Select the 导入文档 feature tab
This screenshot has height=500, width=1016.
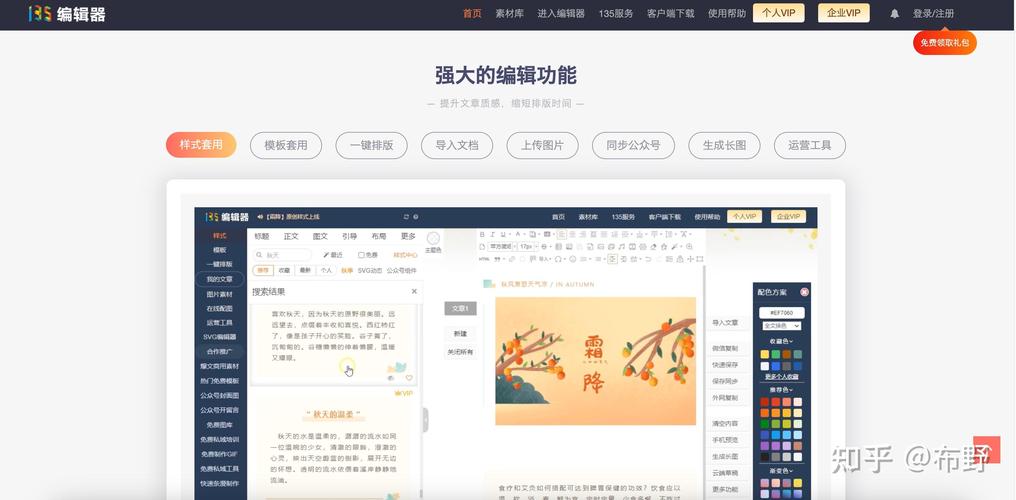(457, 145)
